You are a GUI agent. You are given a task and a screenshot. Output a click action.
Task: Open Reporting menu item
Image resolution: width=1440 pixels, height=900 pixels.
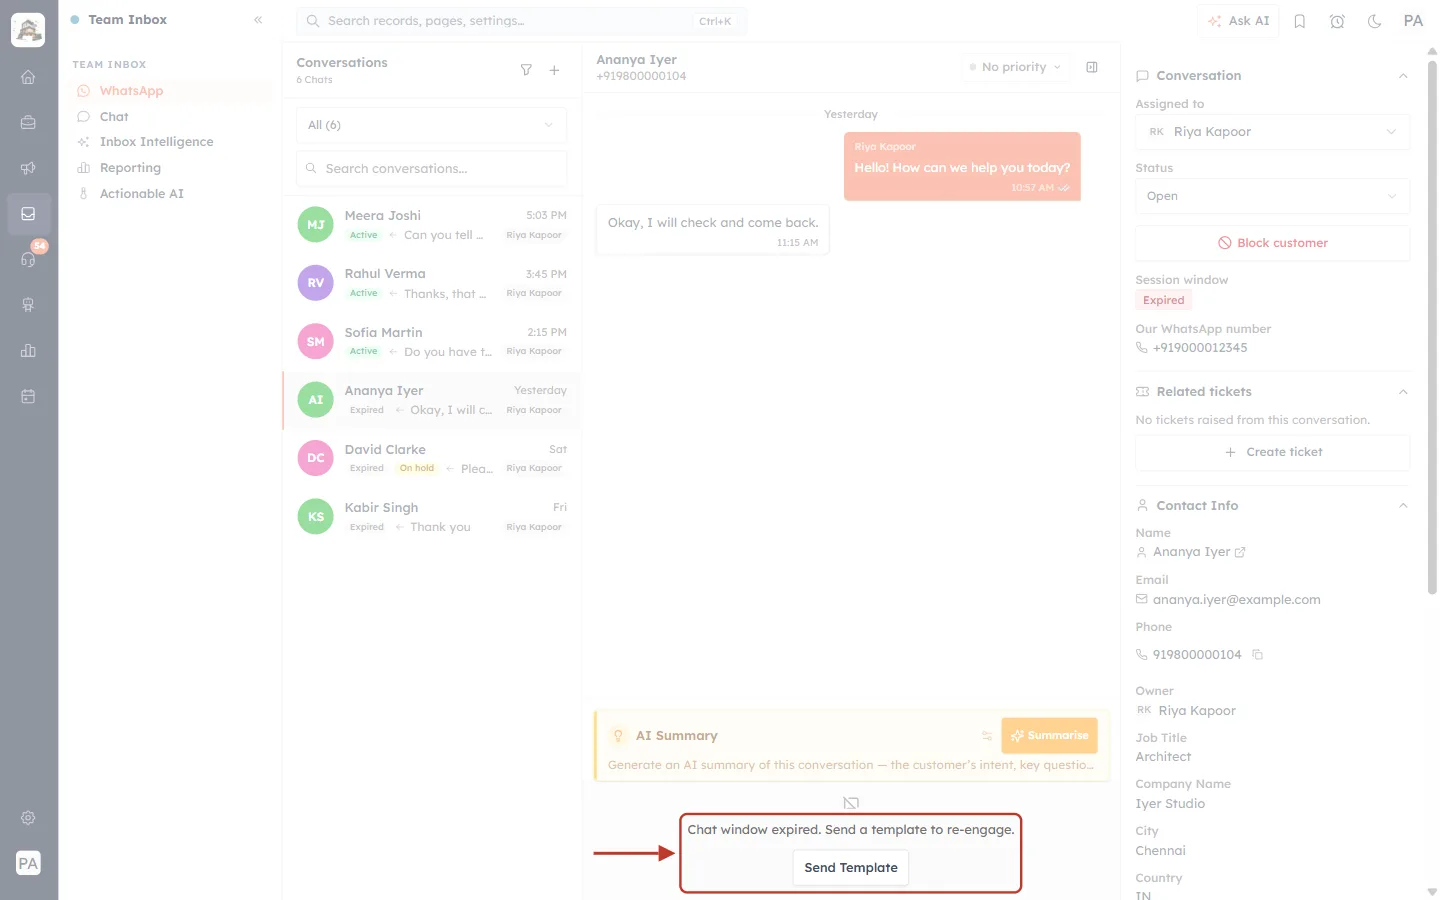[x=172, y=168]
